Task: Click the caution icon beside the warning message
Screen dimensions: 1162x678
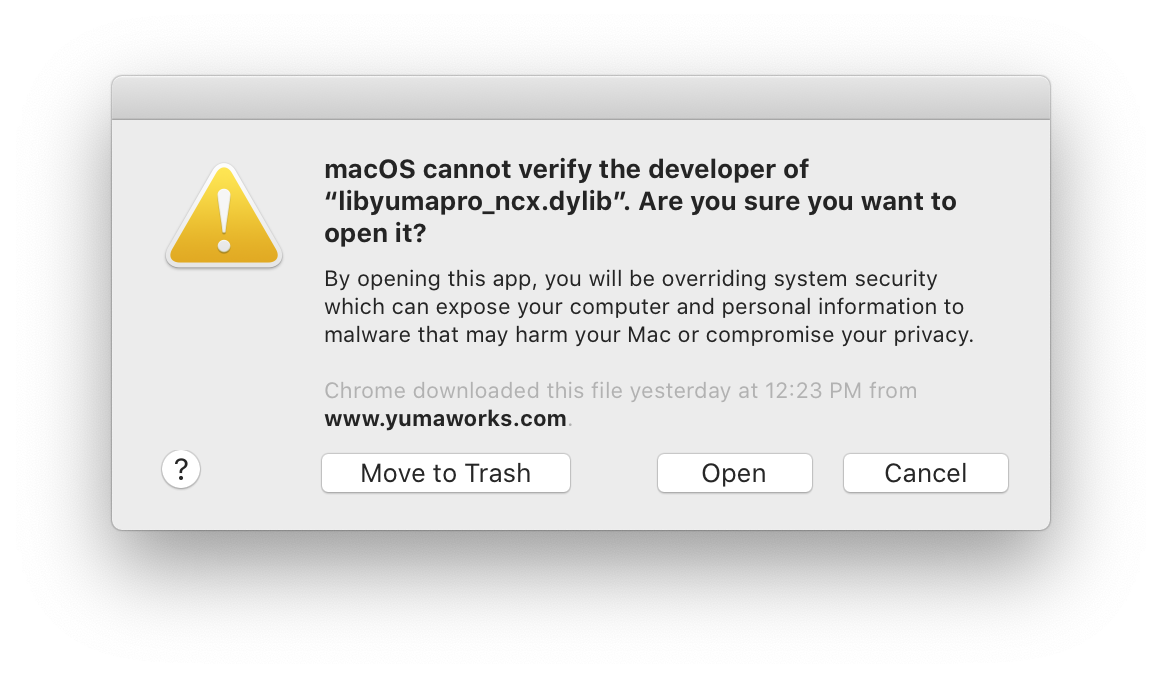Action: (223, 213)
